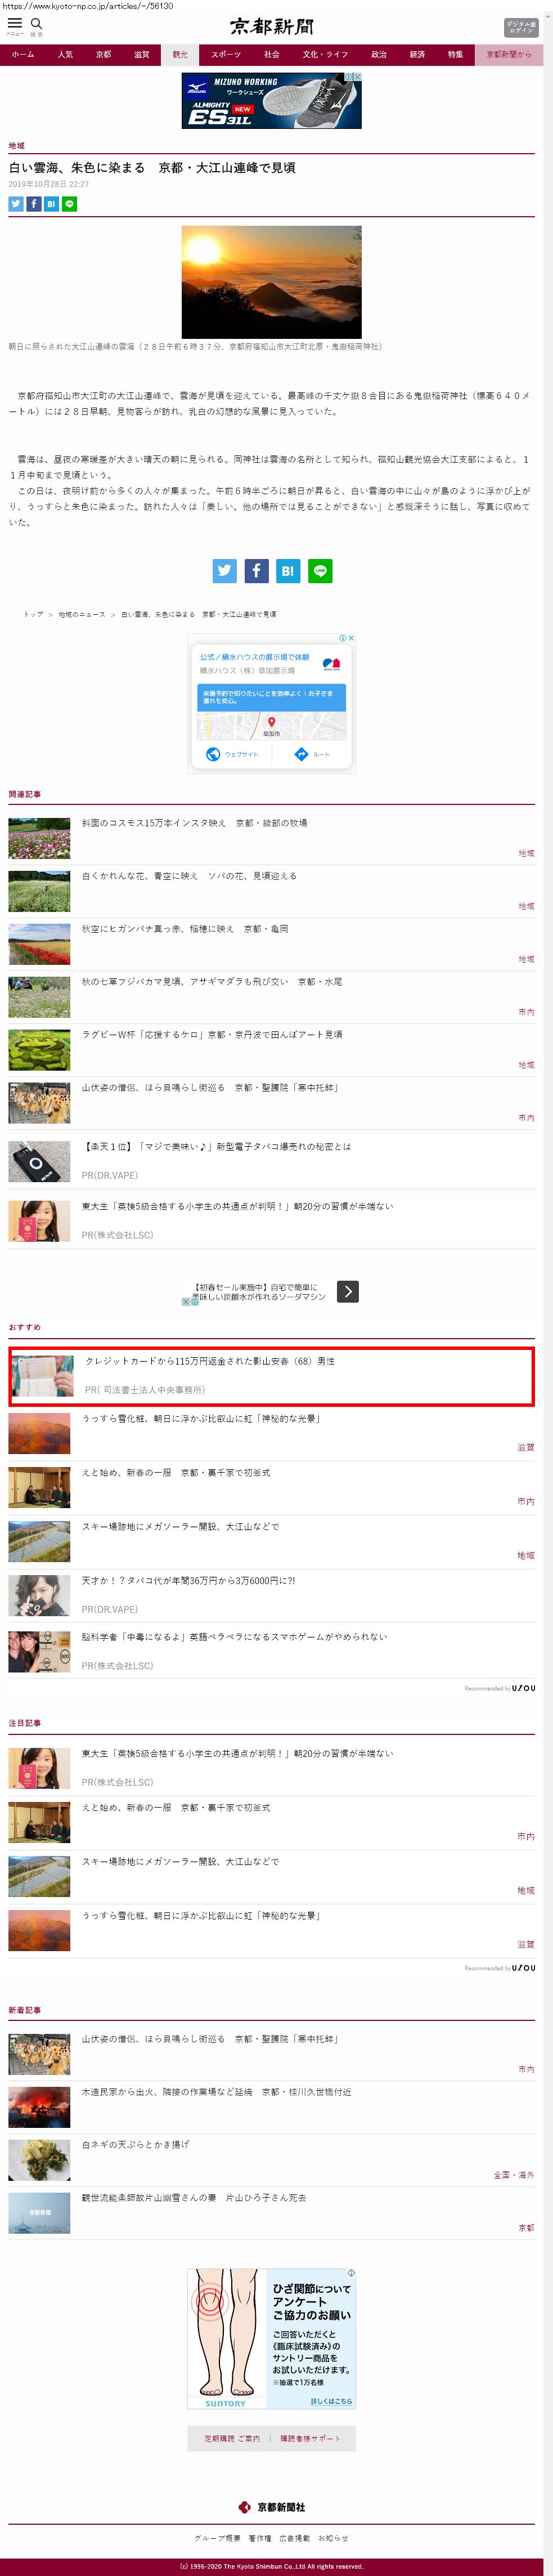Open the hamburger menu icon

[15, 24]
